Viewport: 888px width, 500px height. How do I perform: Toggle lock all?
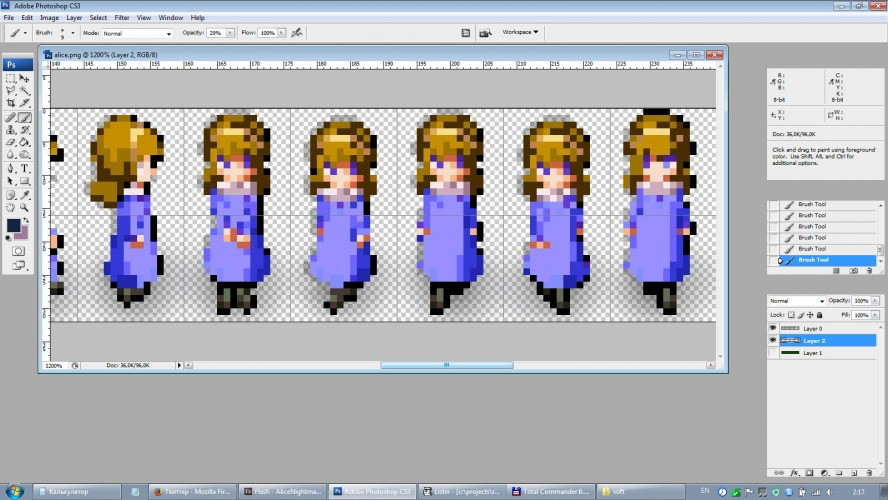[819, 315]
